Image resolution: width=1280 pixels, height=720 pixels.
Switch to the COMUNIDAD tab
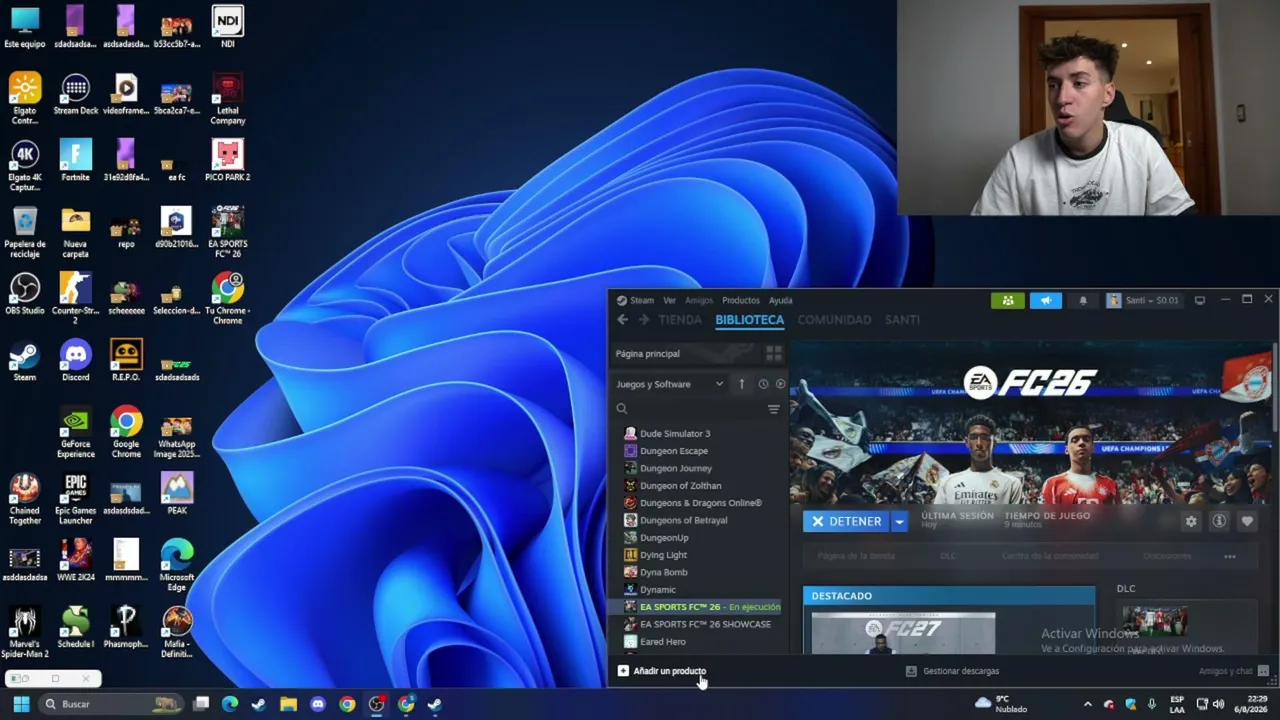(834, 320)
